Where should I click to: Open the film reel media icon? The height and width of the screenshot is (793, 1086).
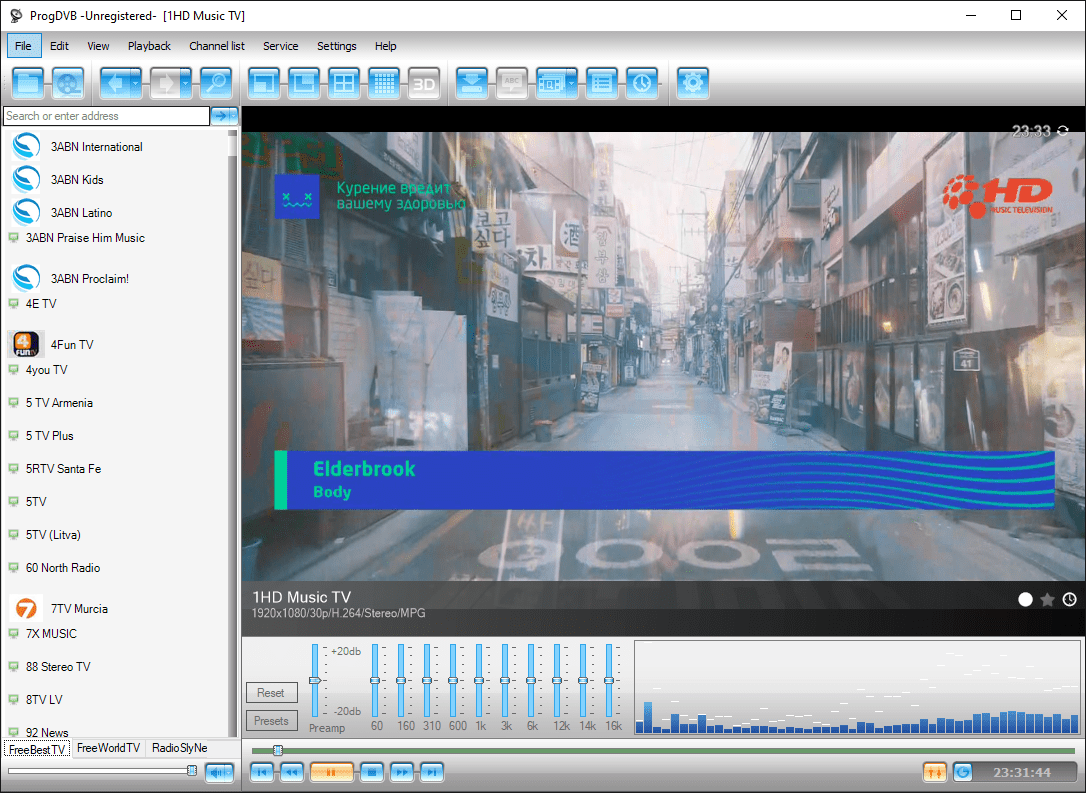click(x=68, y=84)
